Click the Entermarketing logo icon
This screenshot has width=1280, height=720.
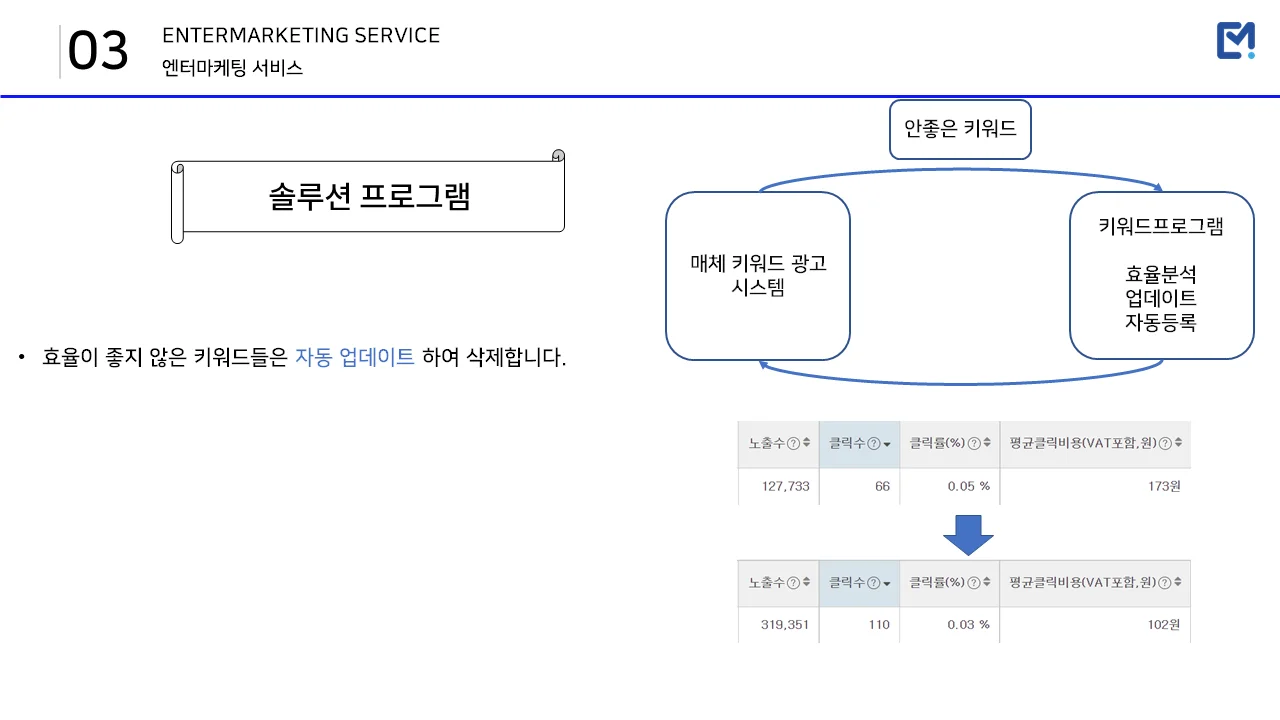coord(1236,40)
